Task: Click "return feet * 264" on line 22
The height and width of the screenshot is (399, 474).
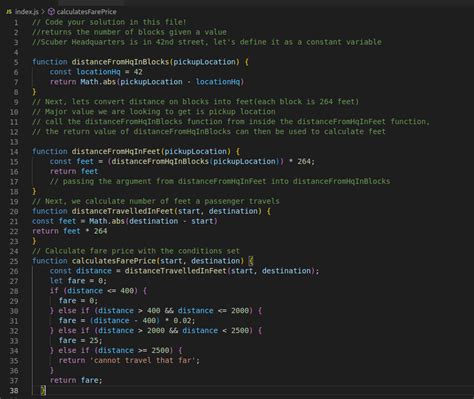Action: [x=70, y=231]
